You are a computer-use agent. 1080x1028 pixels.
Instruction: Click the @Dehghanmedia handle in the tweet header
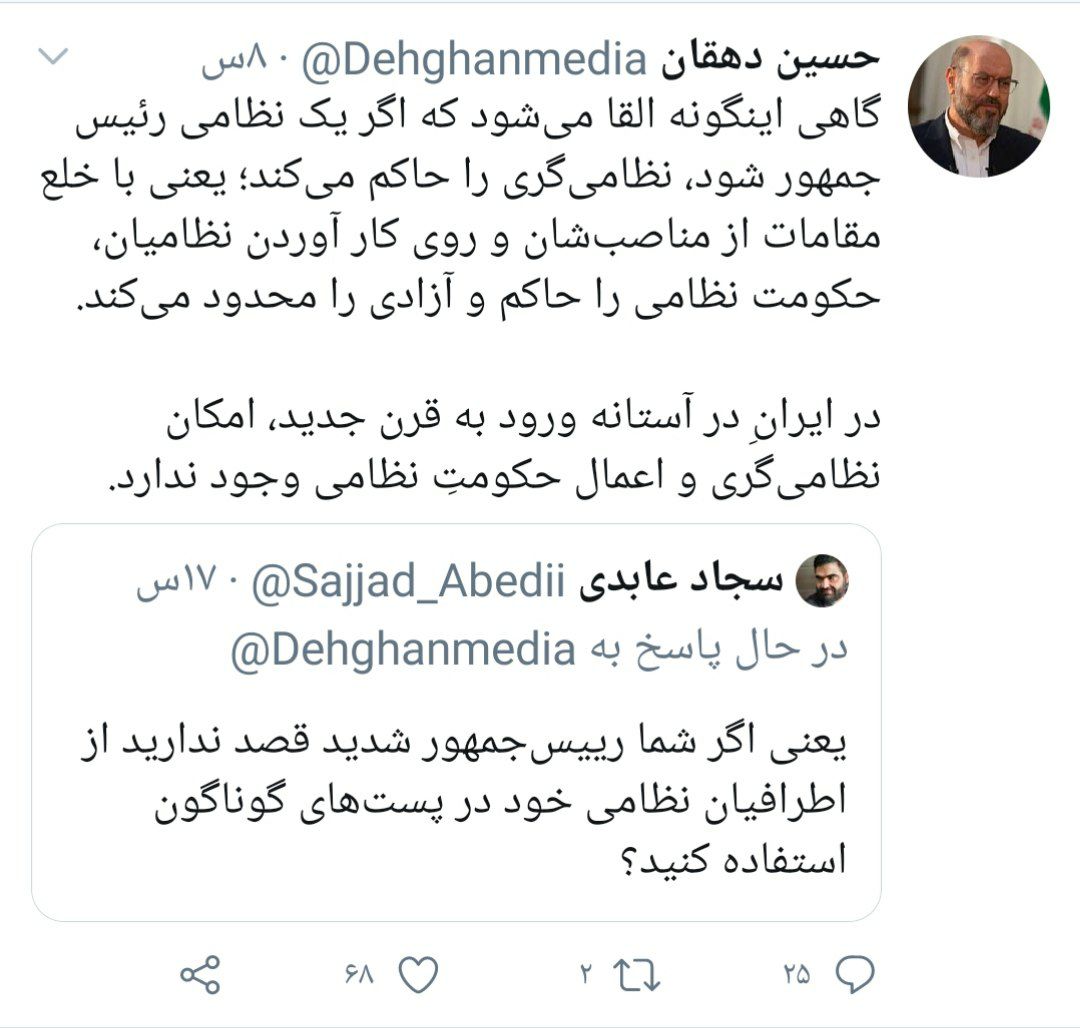(475, 61)
